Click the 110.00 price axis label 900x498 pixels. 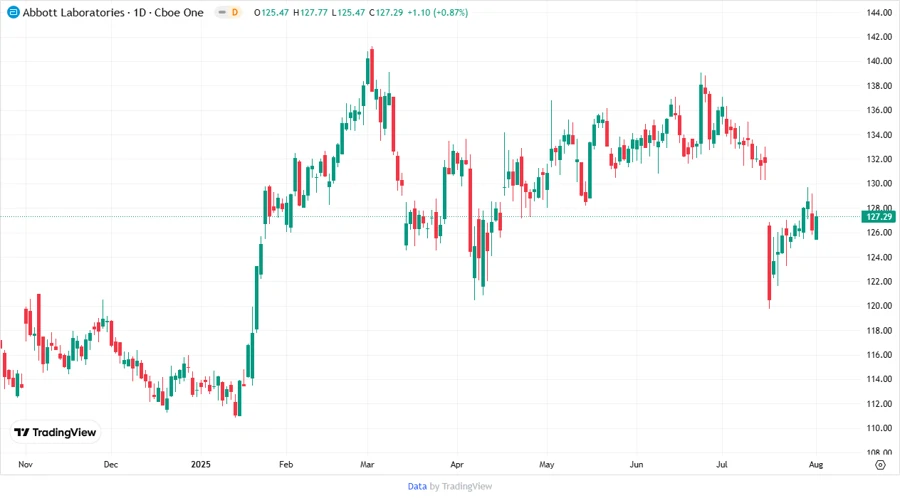pyautogui.click(x=879, y=428)
